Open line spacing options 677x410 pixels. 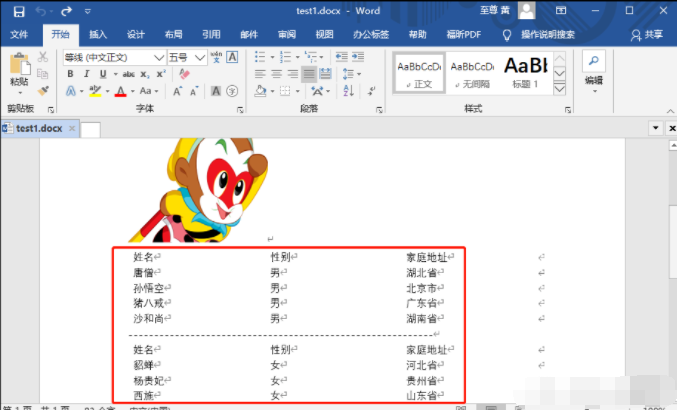[x=349, y=74]
